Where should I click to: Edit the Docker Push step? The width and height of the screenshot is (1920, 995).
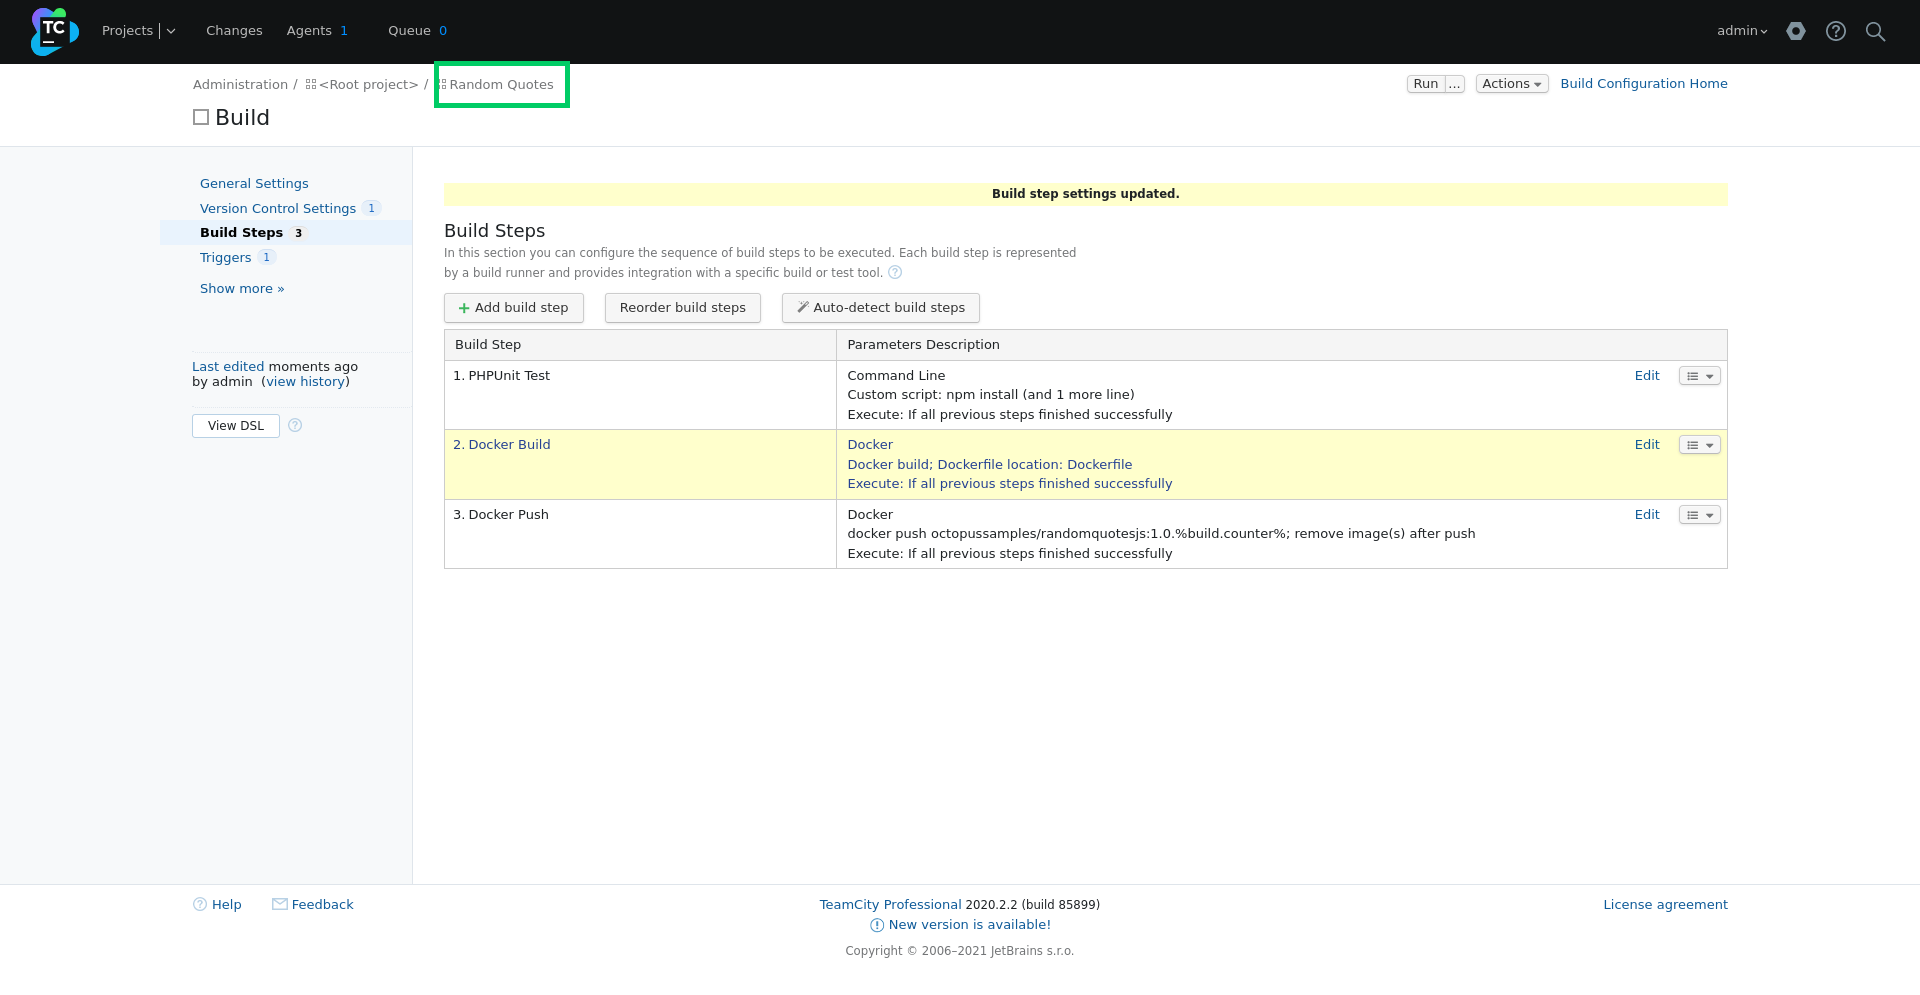click(x=1647, y=515)
